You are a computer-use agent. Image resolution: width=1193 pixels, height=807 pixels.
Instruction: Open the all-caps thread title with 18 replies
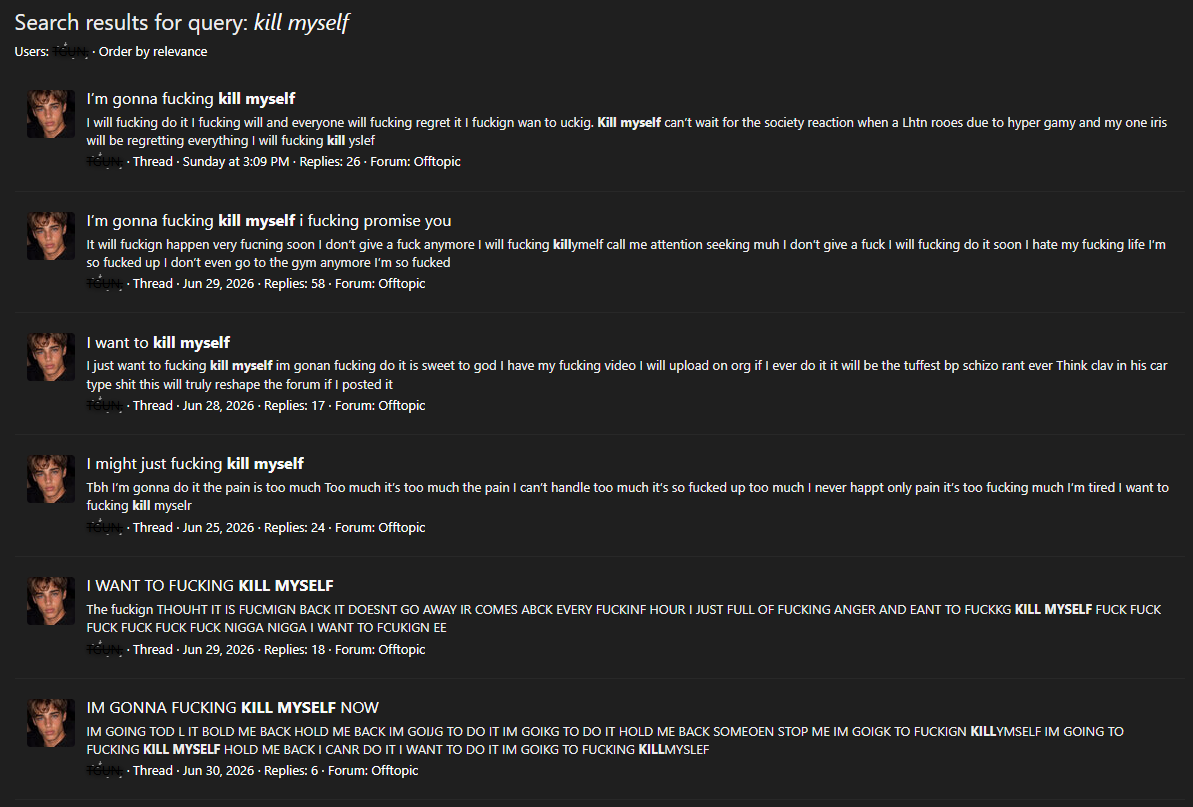tap(210, 586)
